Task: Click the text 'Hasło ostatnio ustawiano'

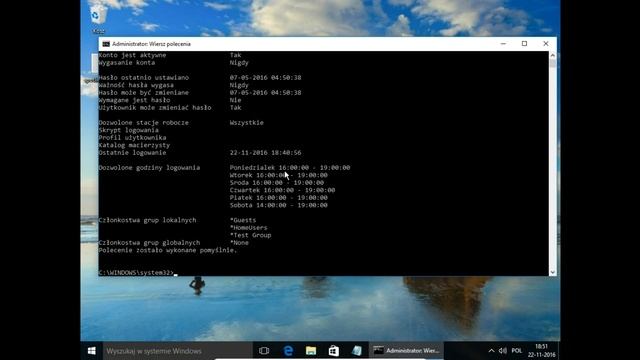Action: tap(144, 78)
